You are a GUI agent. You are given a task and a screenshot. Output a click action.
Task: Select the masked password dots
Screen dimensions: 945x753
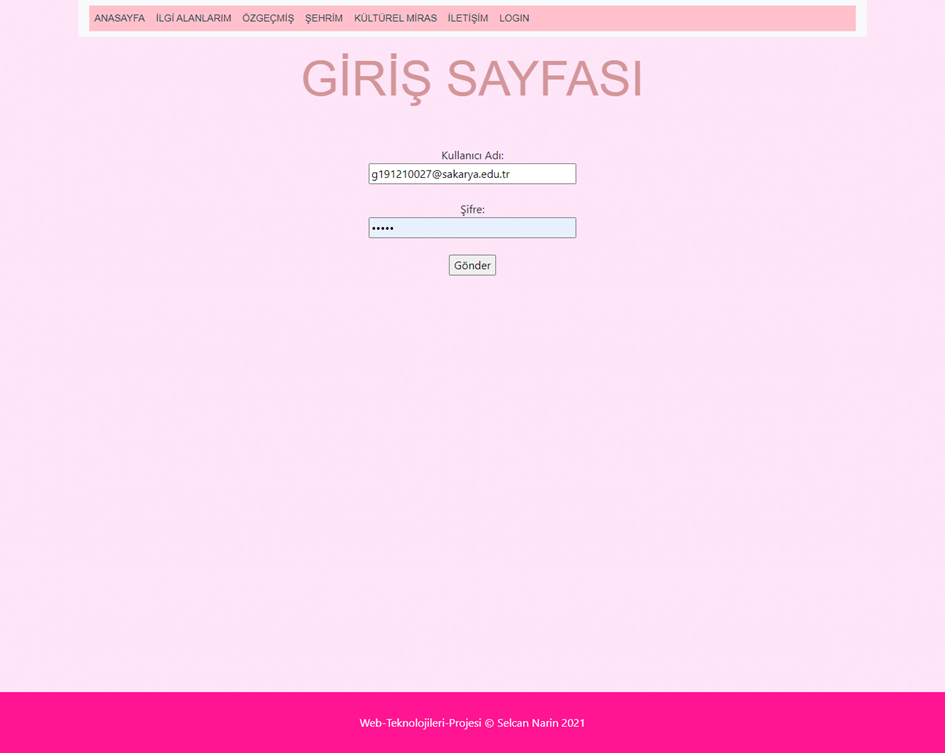click(x=383, y=227)
